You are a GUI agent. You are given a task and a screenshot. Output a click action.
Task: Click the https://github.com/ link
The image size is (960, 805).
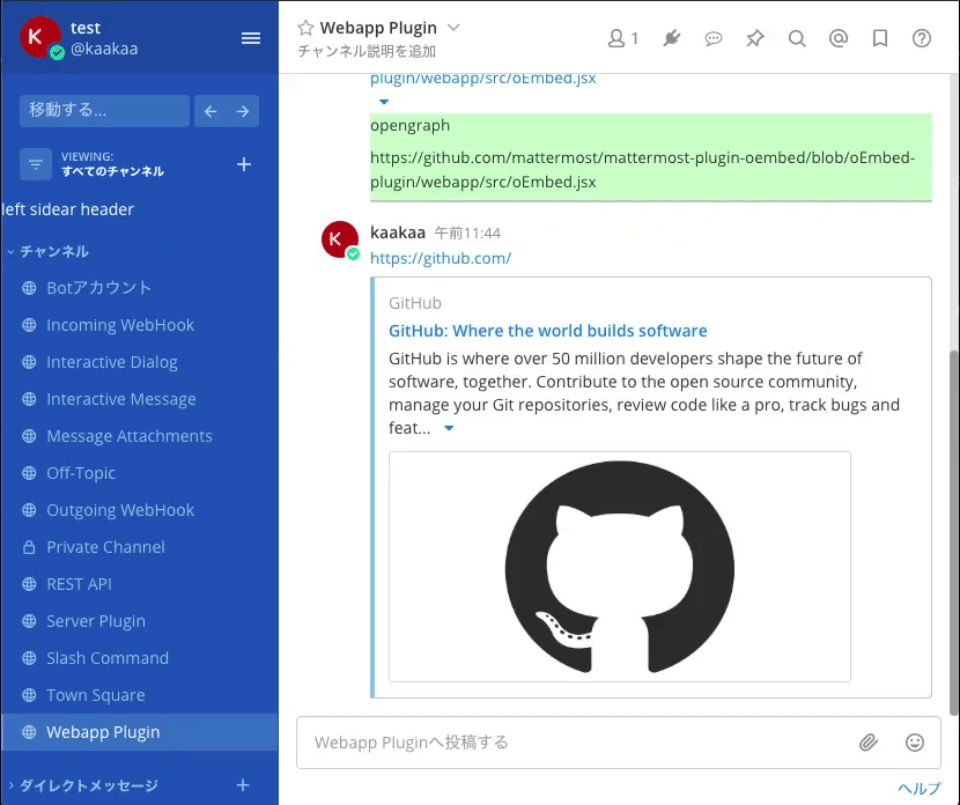pos(440,258)
